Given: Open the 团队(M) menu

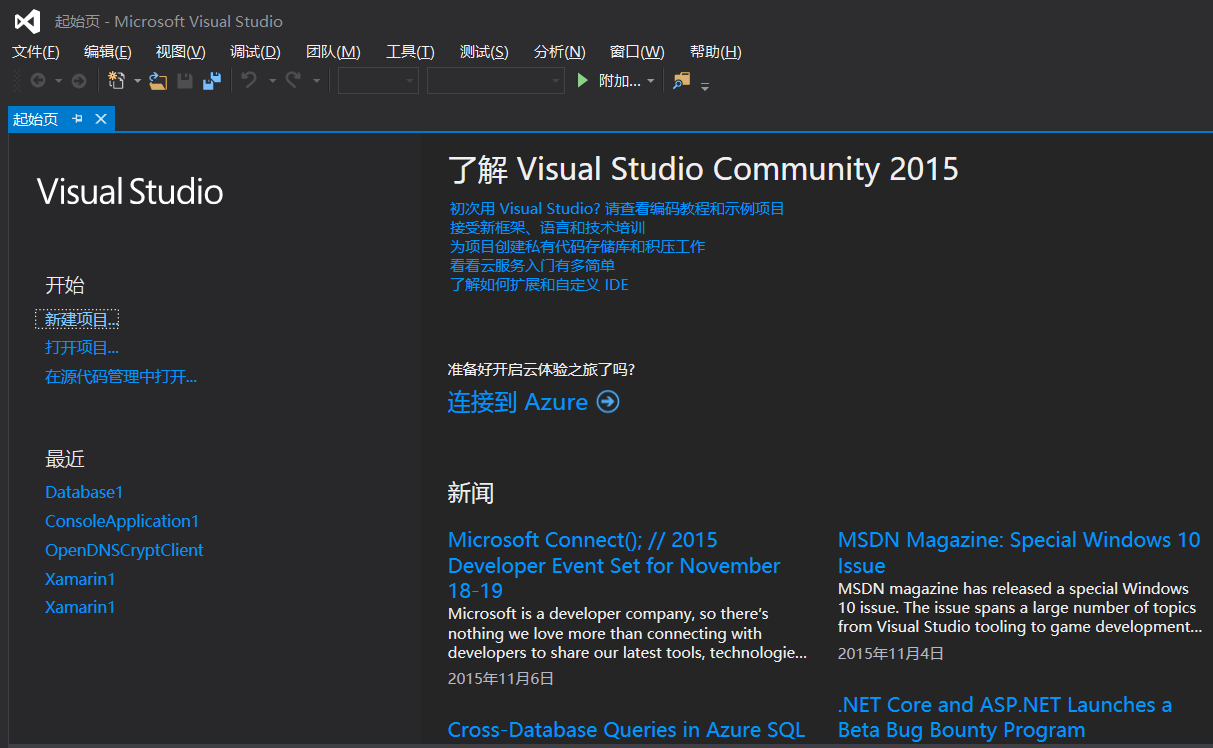Looking at the screenshot, I should [x=333, y=52].
